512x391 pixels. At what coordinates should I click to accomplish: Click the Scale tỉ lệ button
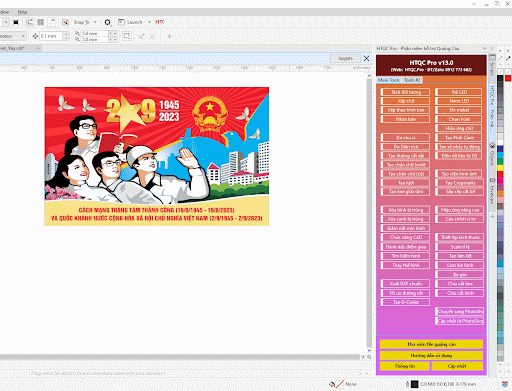pyautogui.click(x=460, y=247)
